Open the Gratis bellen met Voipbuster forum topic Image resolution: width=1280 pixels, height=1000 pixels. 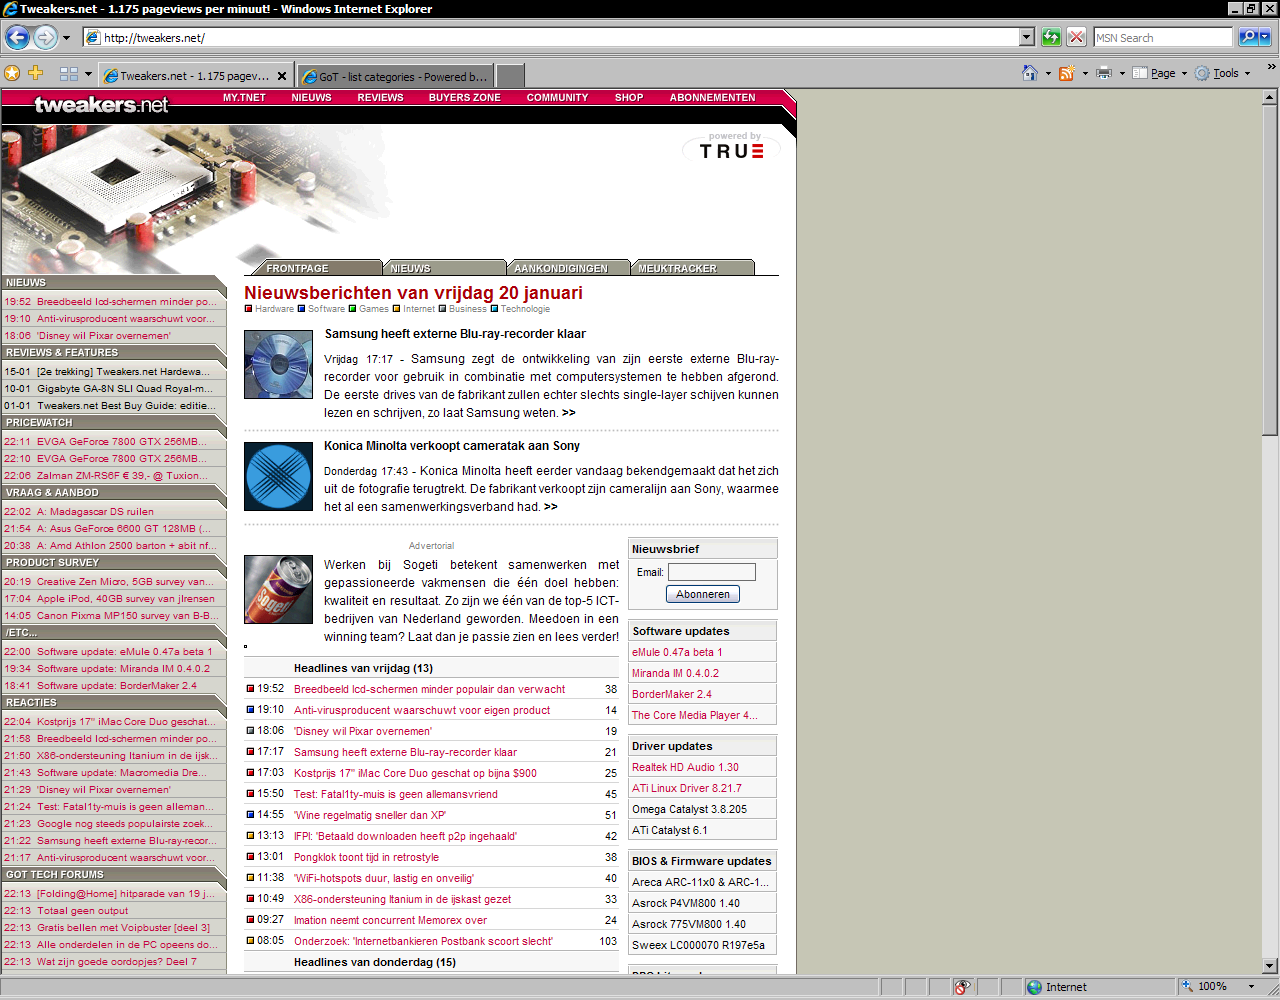point(124,928)
